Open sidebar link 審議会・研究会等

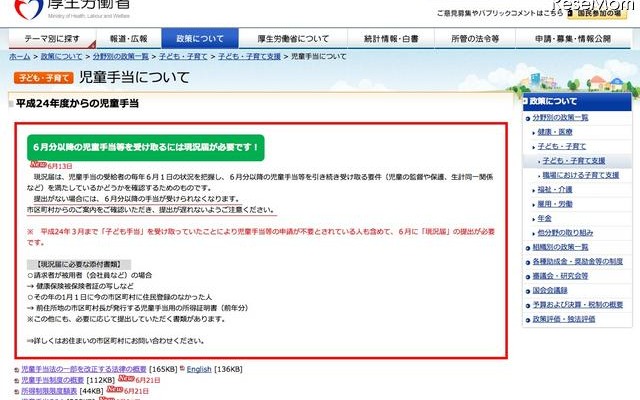[560, 276]
